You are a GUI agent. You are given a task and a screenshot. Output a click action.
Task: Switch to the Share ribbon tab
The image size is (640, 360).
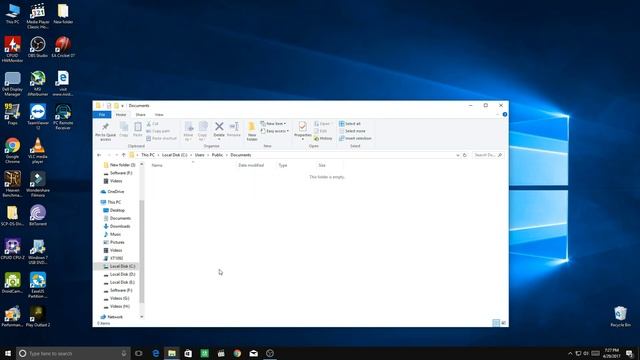140,115
